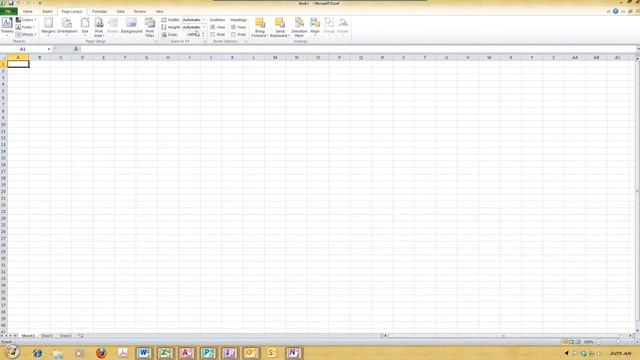Open Print Titles settings

coord(150,27)
